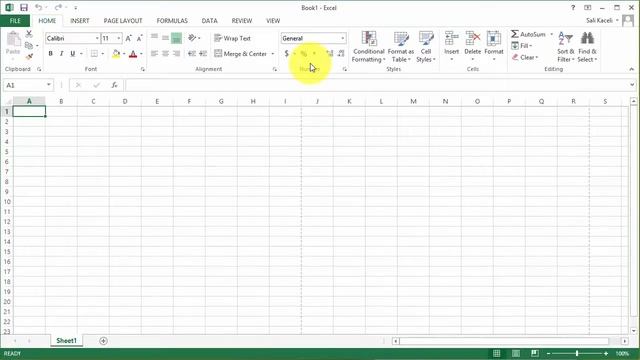
Task: Click the Fill Color paint bucket icon
Action: coord(116,54)
